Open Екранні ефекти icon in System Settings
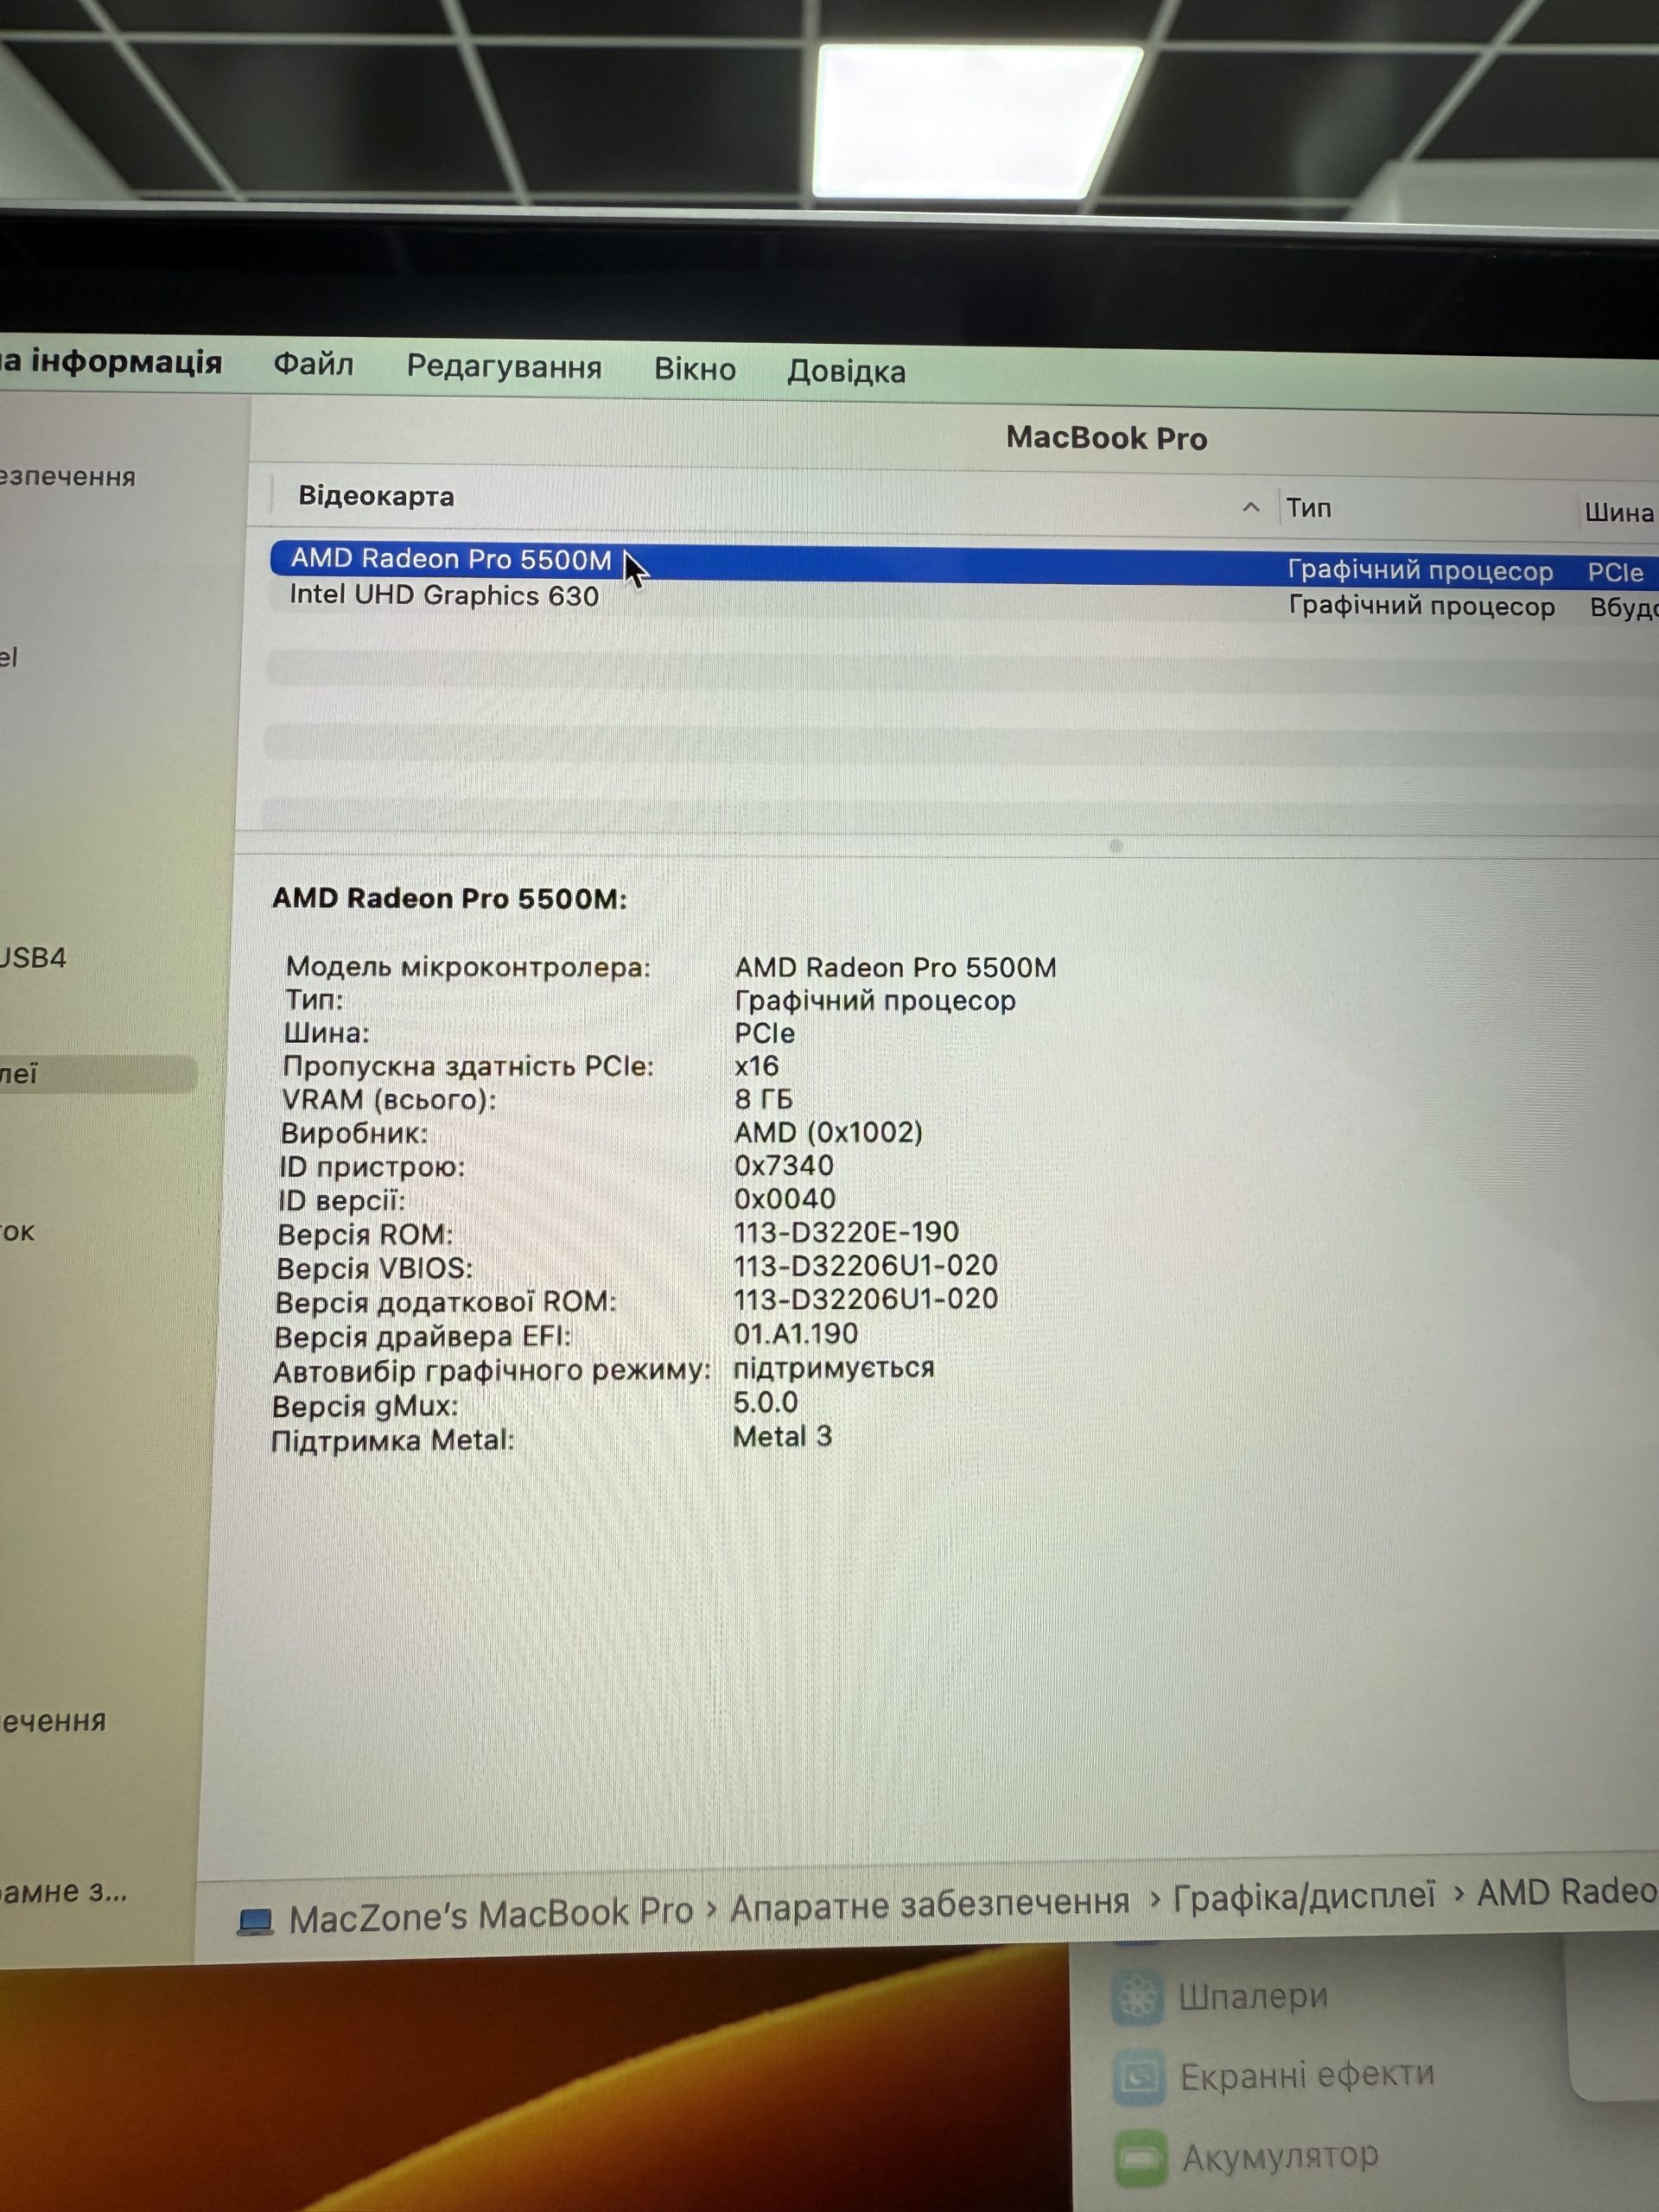Image resolution: width=1659 pixels, height=2212 pixels. pyautogui.click(x=1139, y=2078)
